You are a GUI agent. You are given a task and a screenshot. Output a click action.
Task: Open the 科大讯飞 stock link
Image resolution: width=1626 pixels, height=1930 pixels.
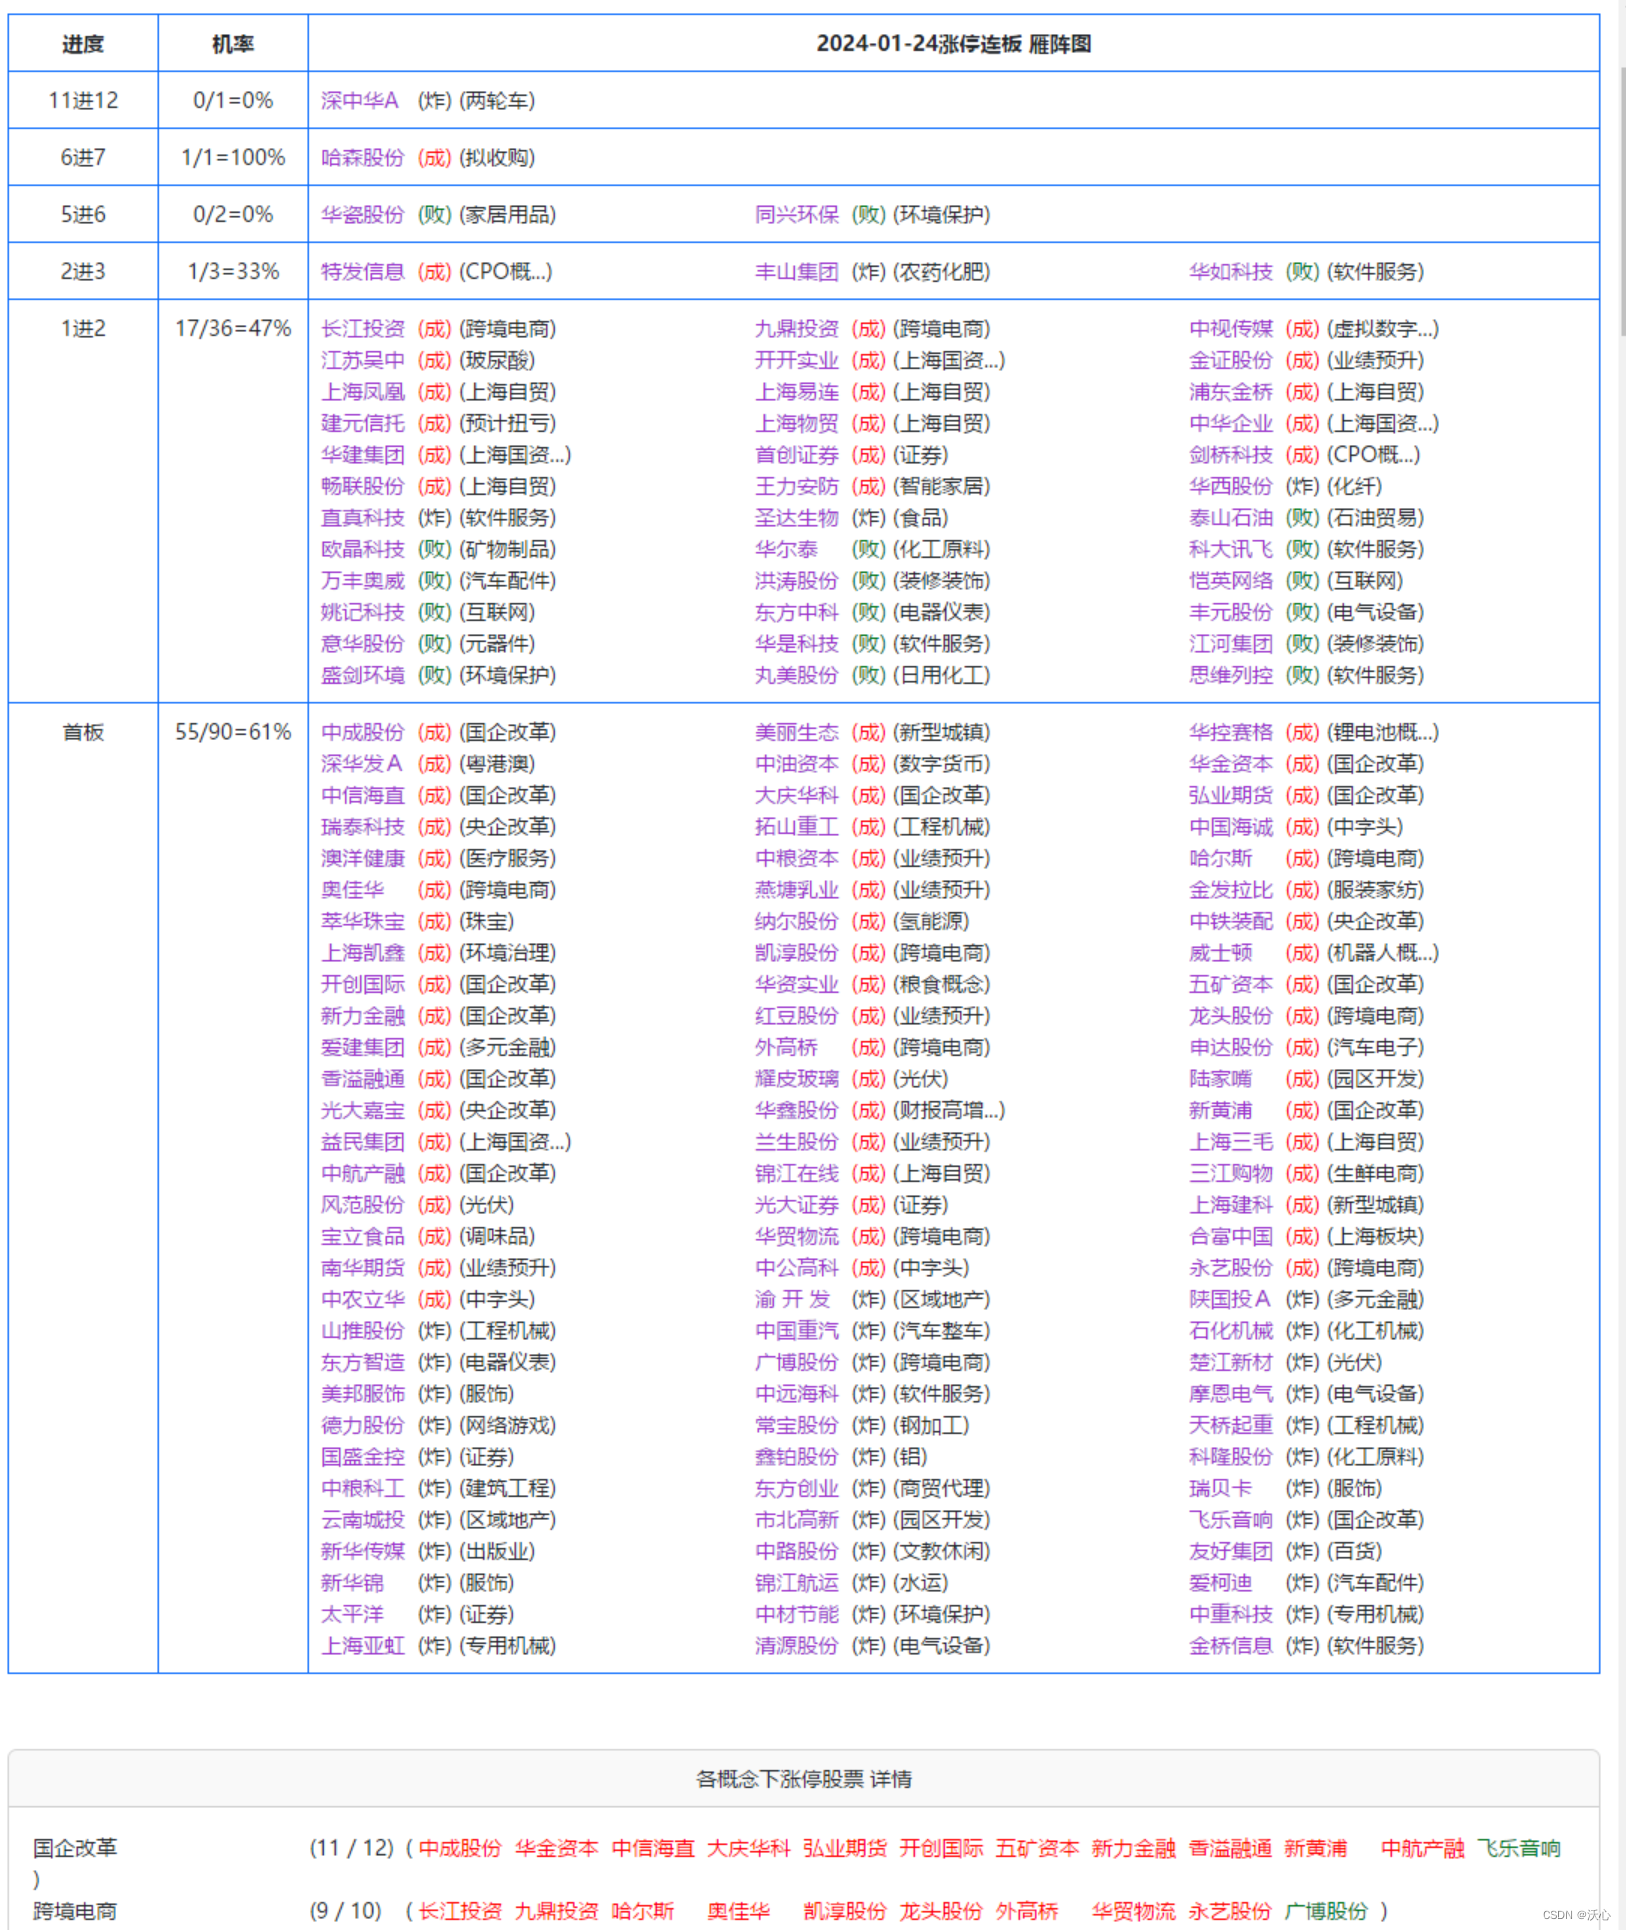pos(1230,549)
